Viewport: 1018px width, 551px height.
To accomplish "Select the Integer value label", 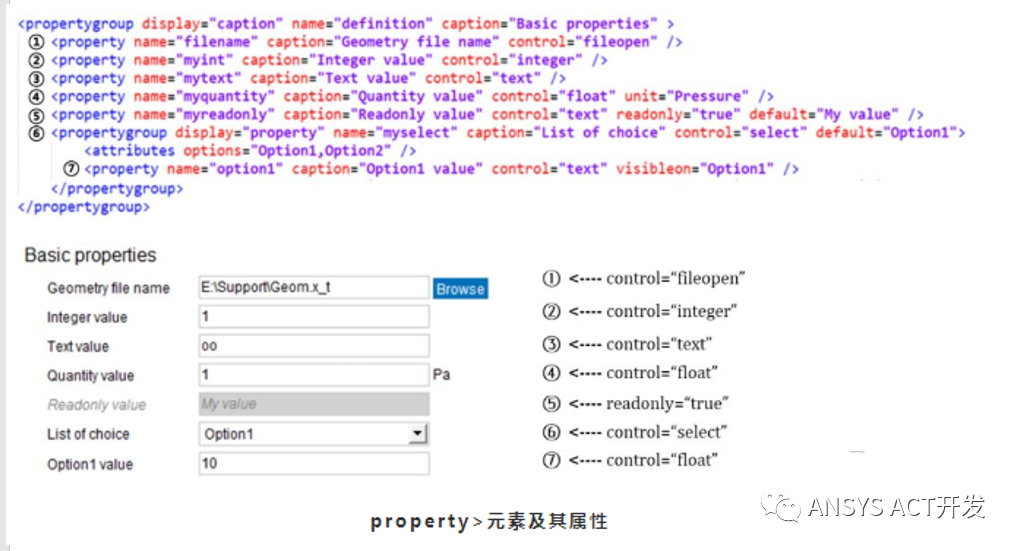I will pyautogui.click(x=87, y=317).
